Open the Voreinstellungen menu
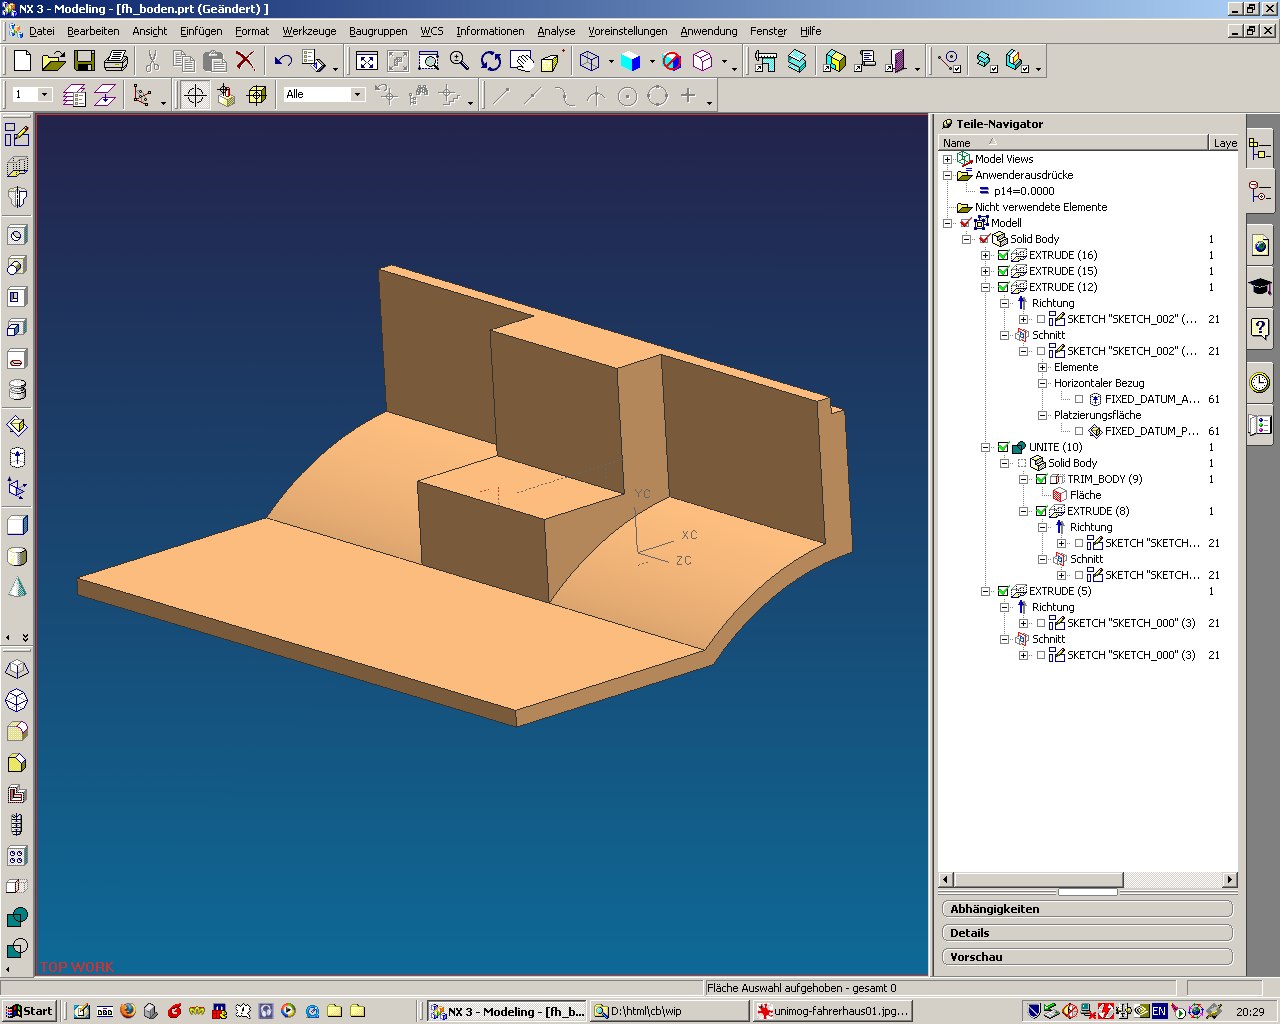Image resolution: width=1280 pixels, height=1024 pixels. coord(628,31)
